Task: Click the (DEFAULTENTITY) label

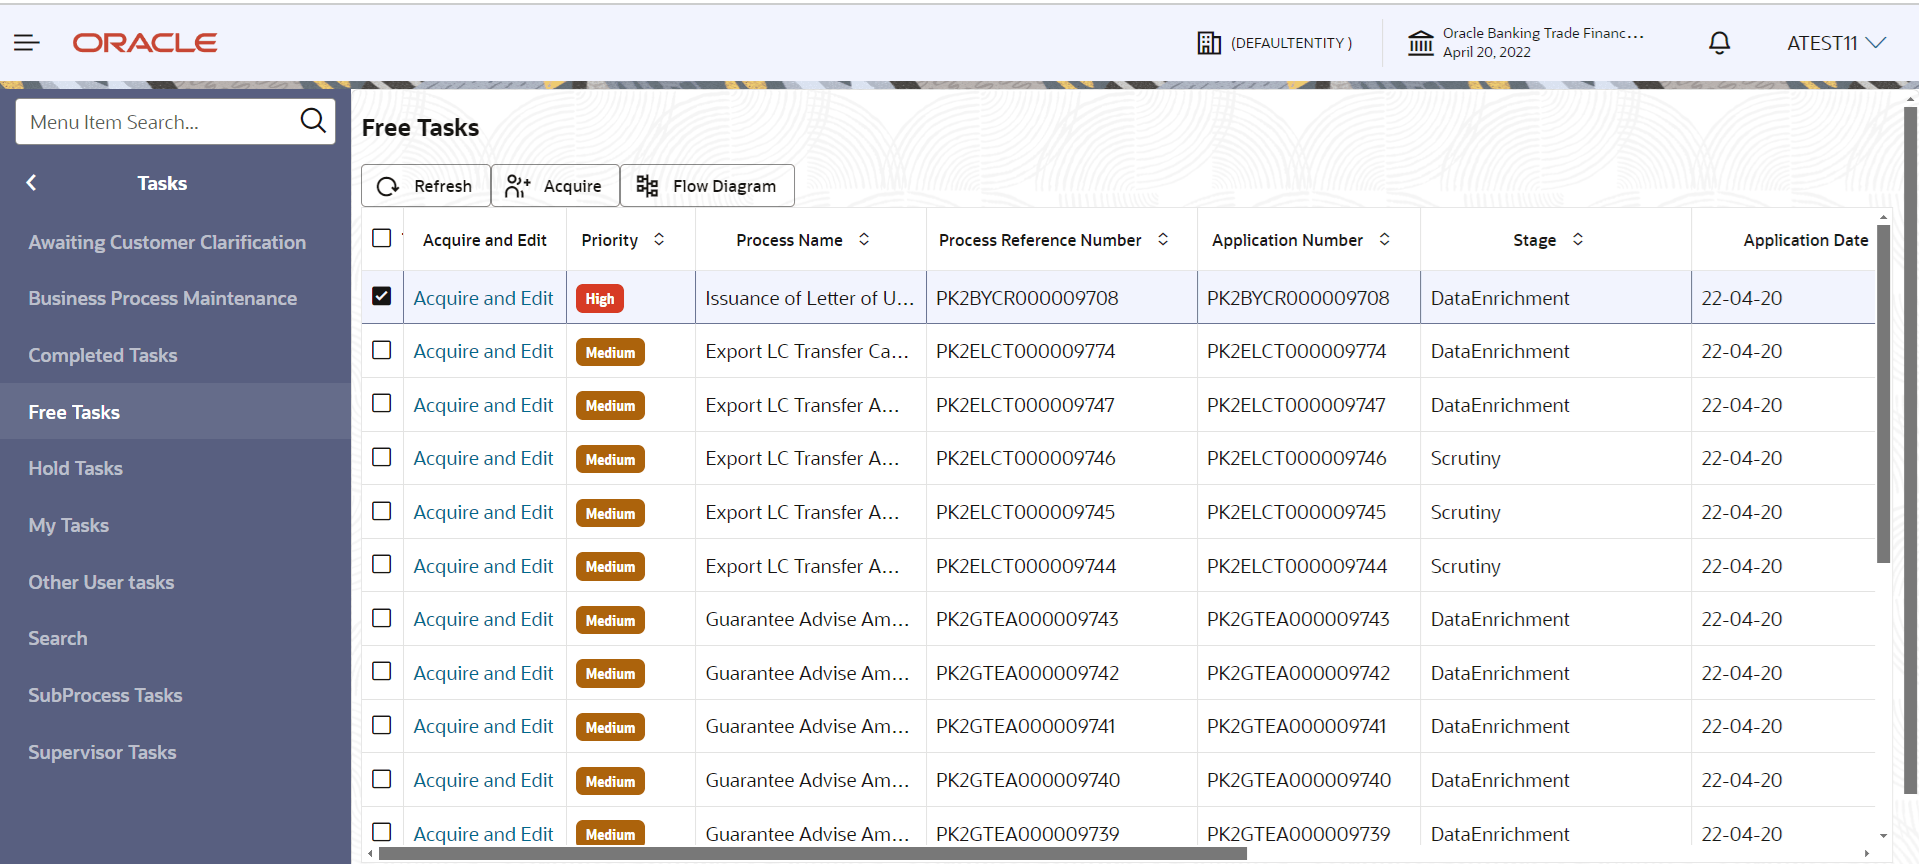Action: [x=1291, y=43]
